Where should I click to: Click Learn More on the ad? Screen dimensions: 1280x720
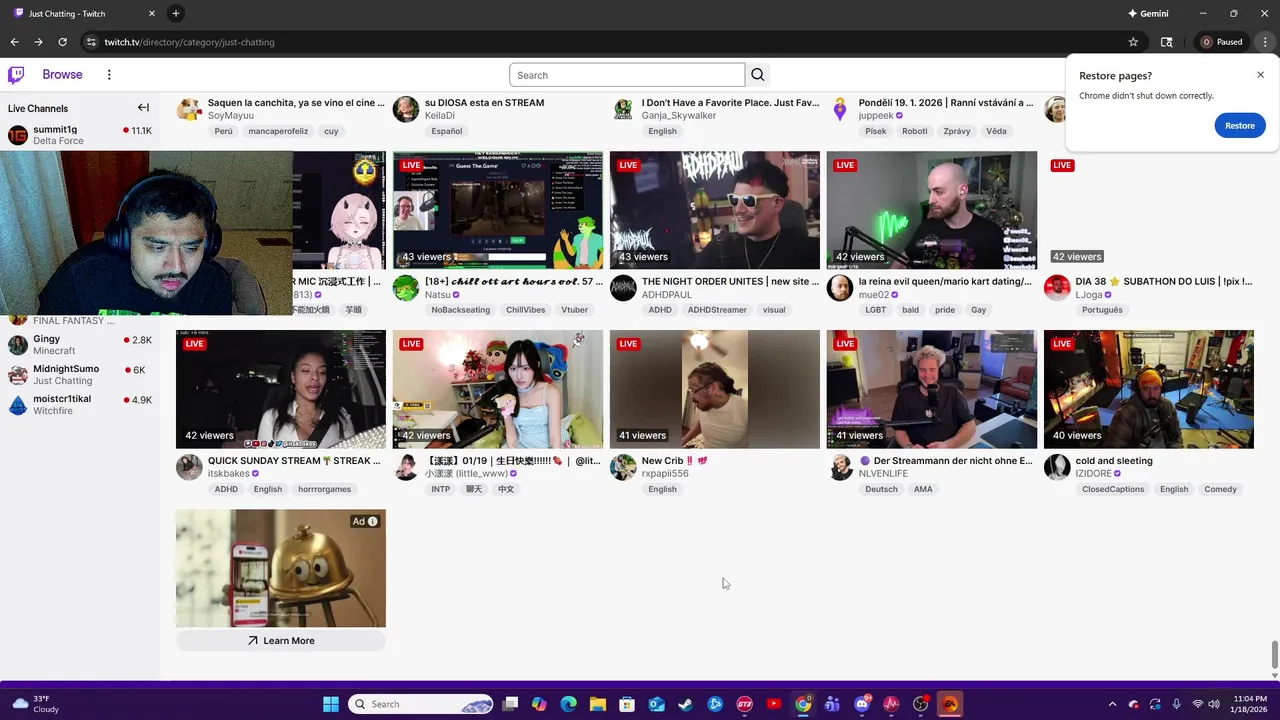click(281, 641)
